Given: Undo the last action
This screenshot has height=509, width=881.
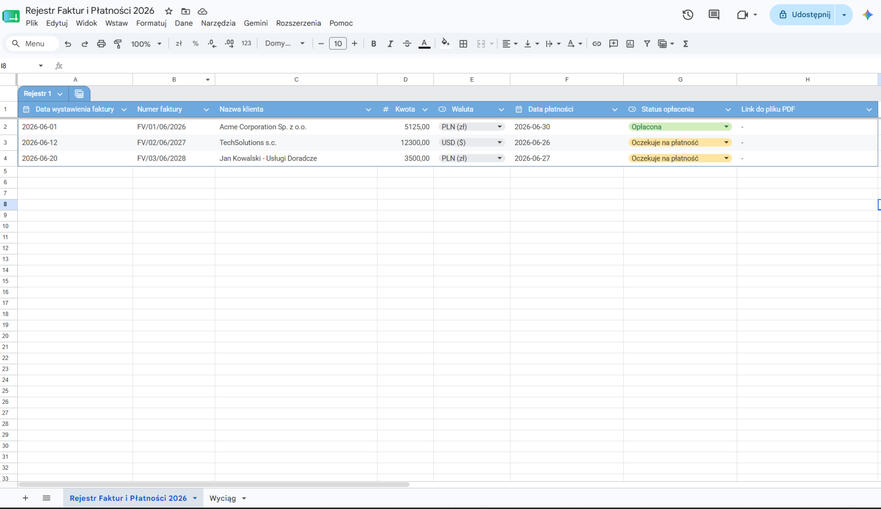Looking at the screenshot, I should coord(68,44).
